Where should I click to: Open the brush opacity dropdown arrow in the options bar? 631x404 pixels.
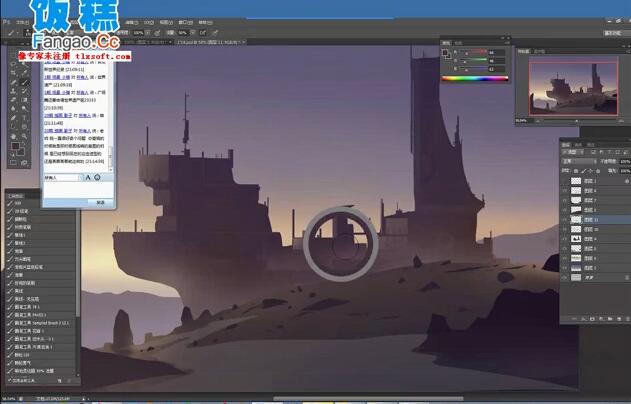[148, 33]
